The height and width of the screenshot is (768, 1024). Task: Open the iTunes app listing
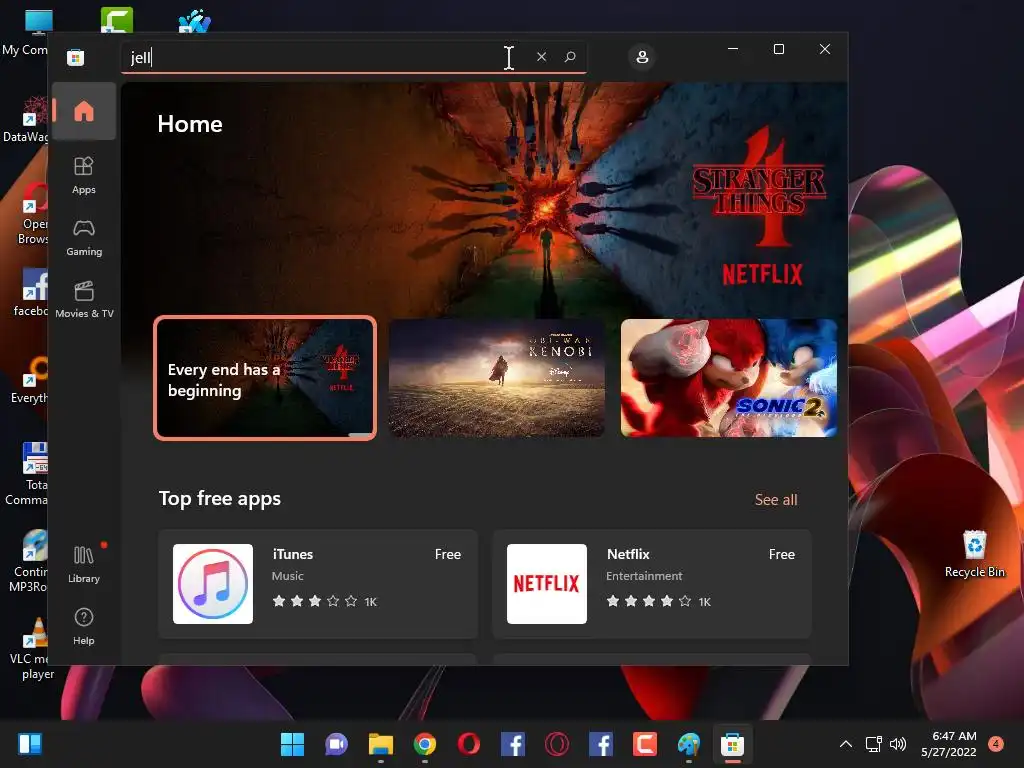pyautogui.click(x=318, y=584)
